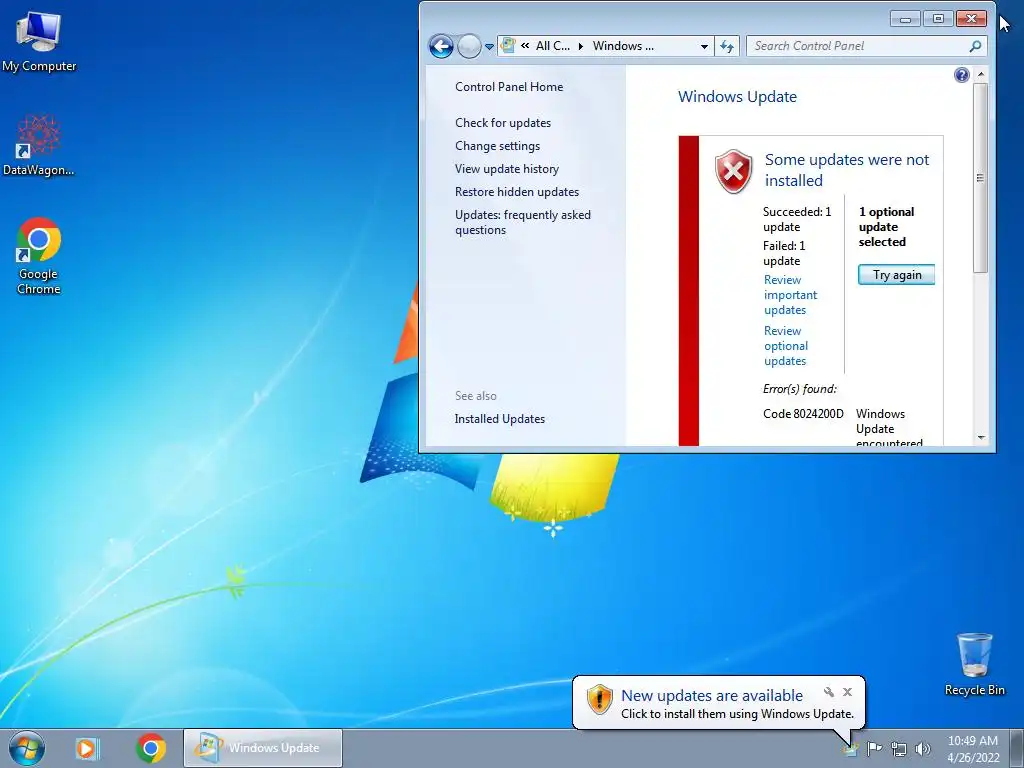Open the network tray icon
Viewport: 1024px width, 768px height.
(899, 748)
